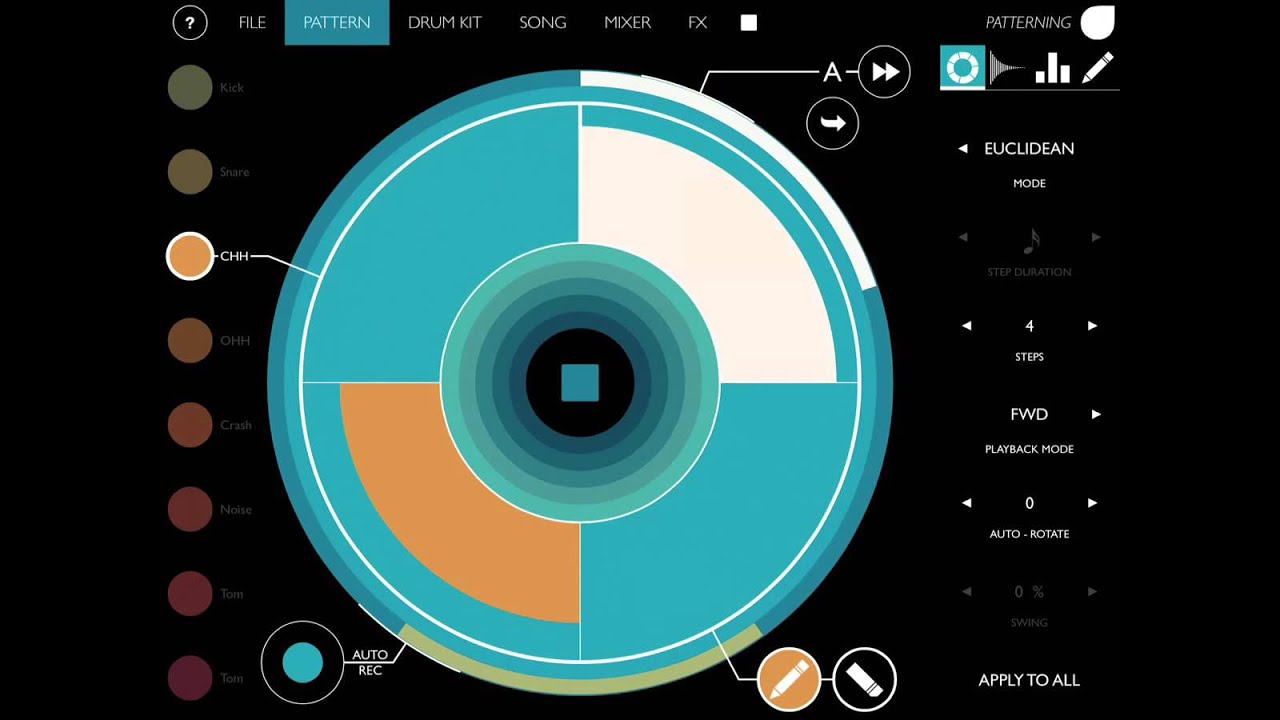Increase AUTO-ROTATE with right arrow
The image size is (1280, 720).
[1092, 503]
